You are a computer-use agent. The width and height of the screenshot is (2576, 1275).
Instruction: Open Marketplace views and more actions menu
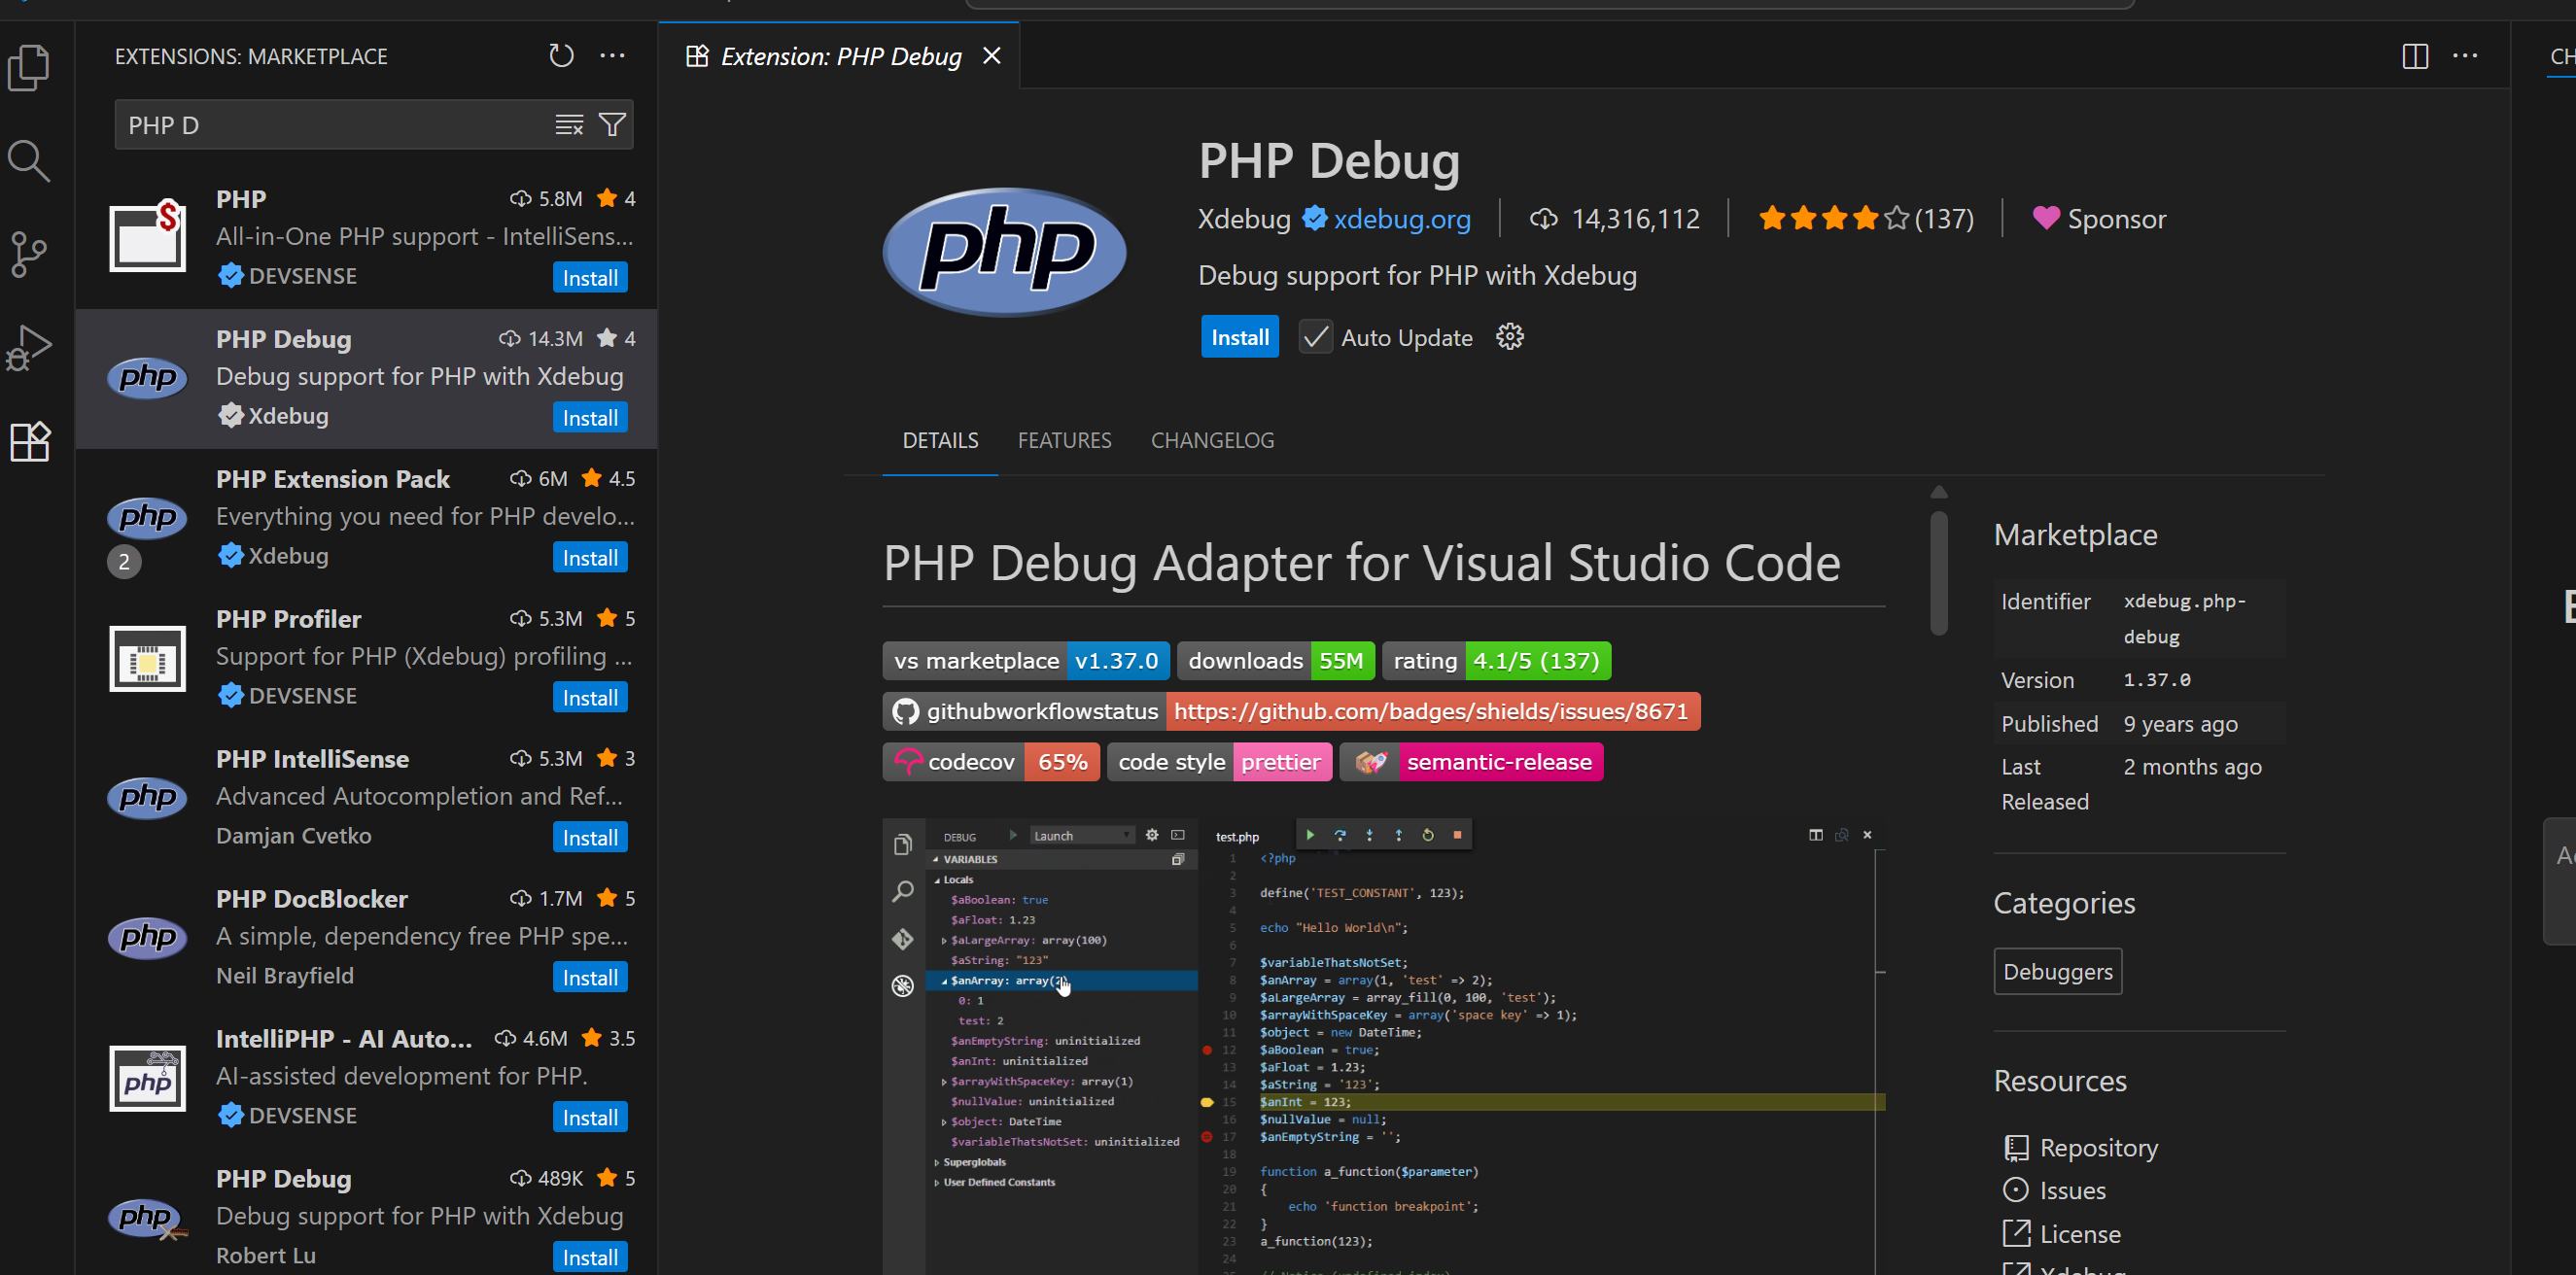pos(613,56)
